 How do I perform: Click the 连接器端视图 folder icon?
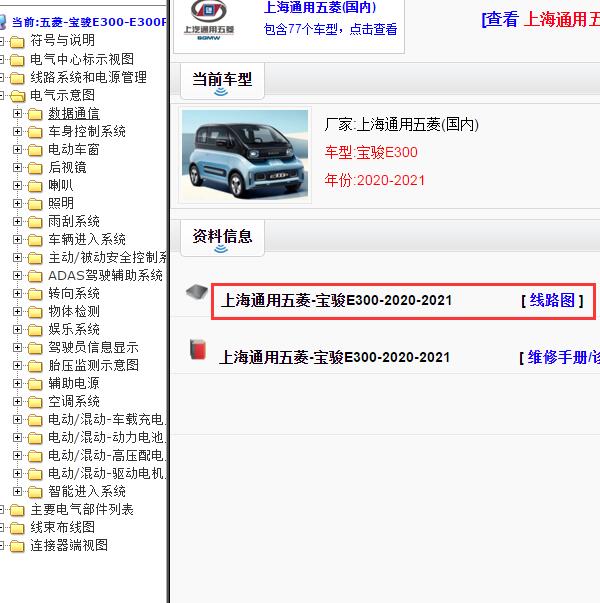coord(17,546)
